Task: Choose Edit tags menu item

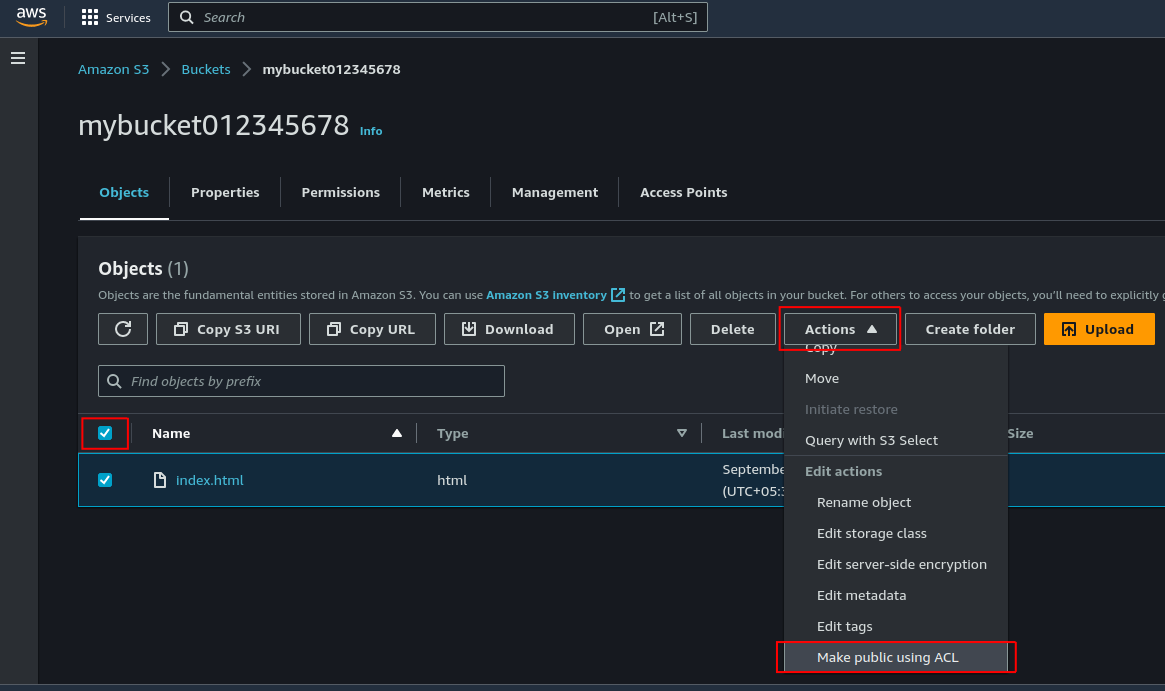Action: [x=896, y=626]
